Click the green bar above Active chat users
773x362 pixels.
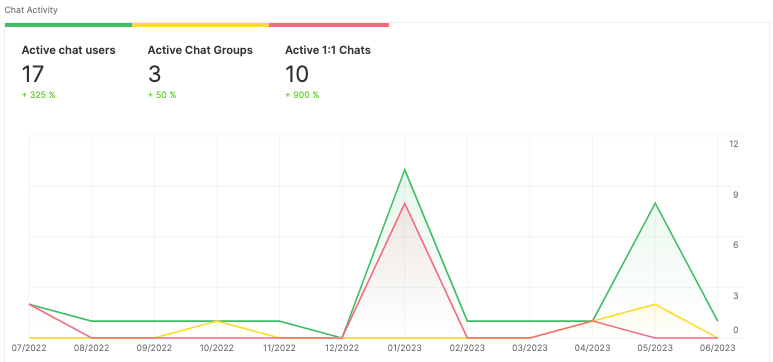[69, 25]
